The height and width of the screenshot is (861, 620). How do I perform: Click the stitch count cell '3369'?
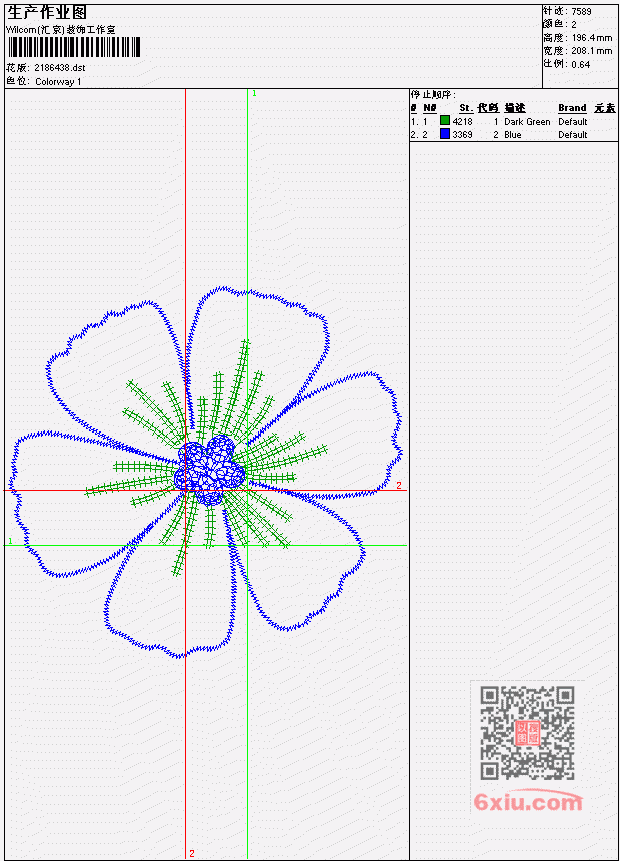(462, 135)
